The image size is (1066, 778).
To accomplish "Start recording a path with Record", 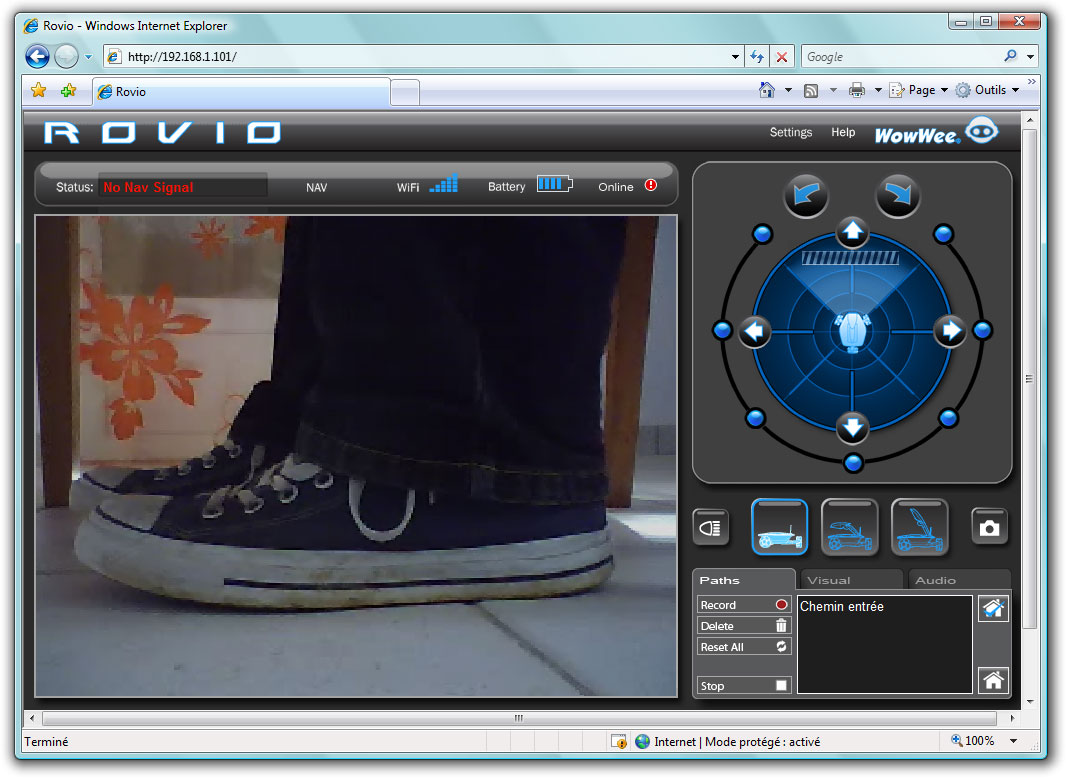I will click(744, 605).
